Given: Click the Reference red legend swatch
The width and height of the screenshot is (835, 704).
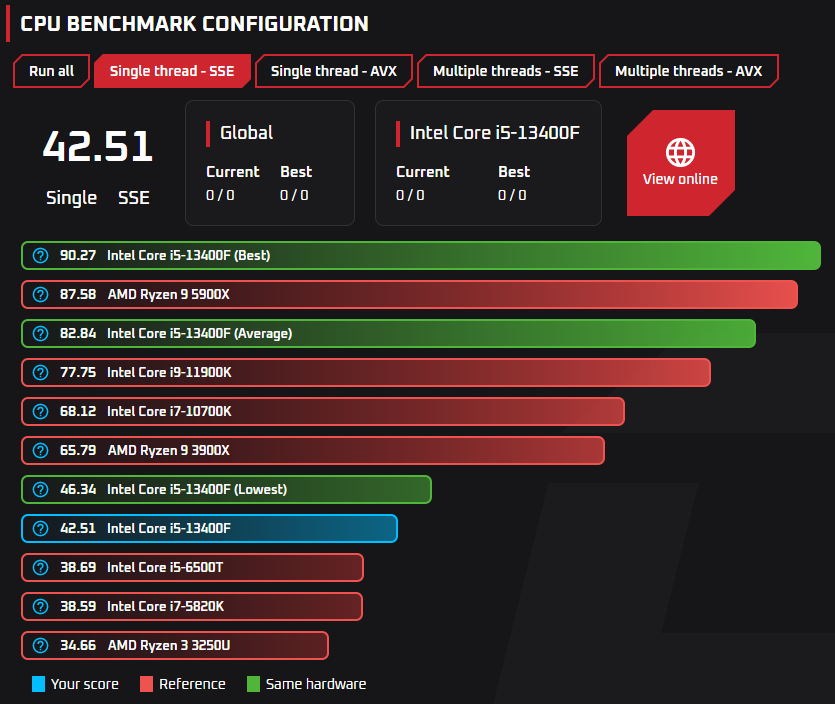Looking at the screenshot, I should point(146,684).
